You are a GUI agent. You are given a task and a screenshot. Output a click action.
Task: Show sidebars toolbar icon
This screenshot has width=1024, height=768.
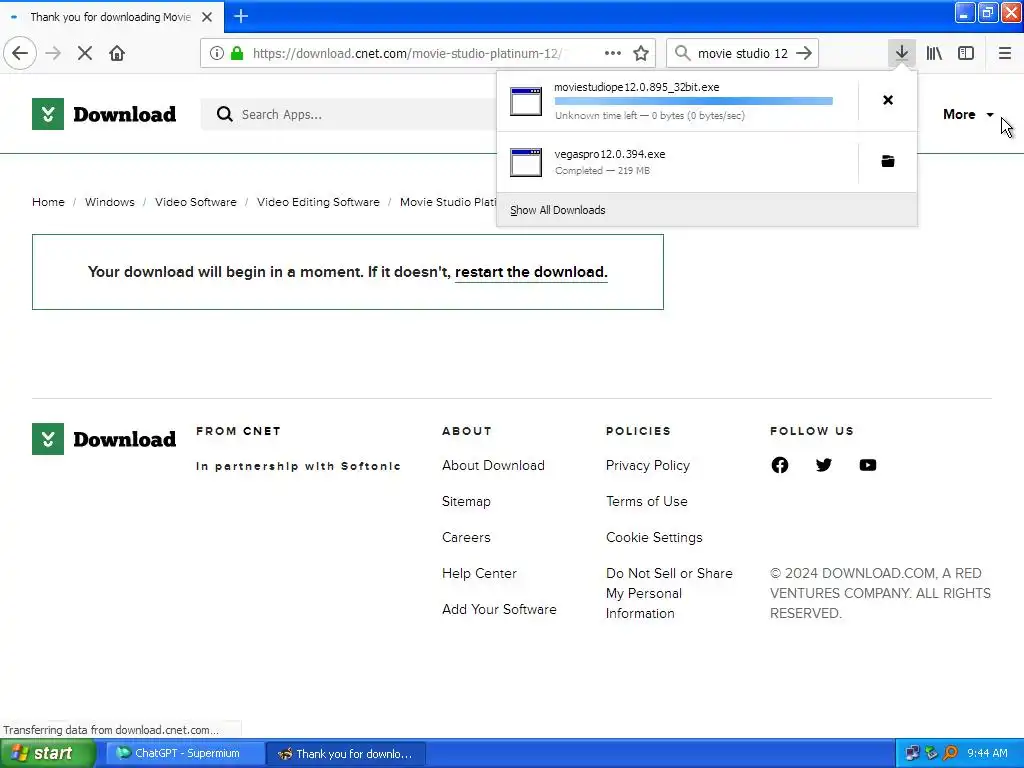966,53
